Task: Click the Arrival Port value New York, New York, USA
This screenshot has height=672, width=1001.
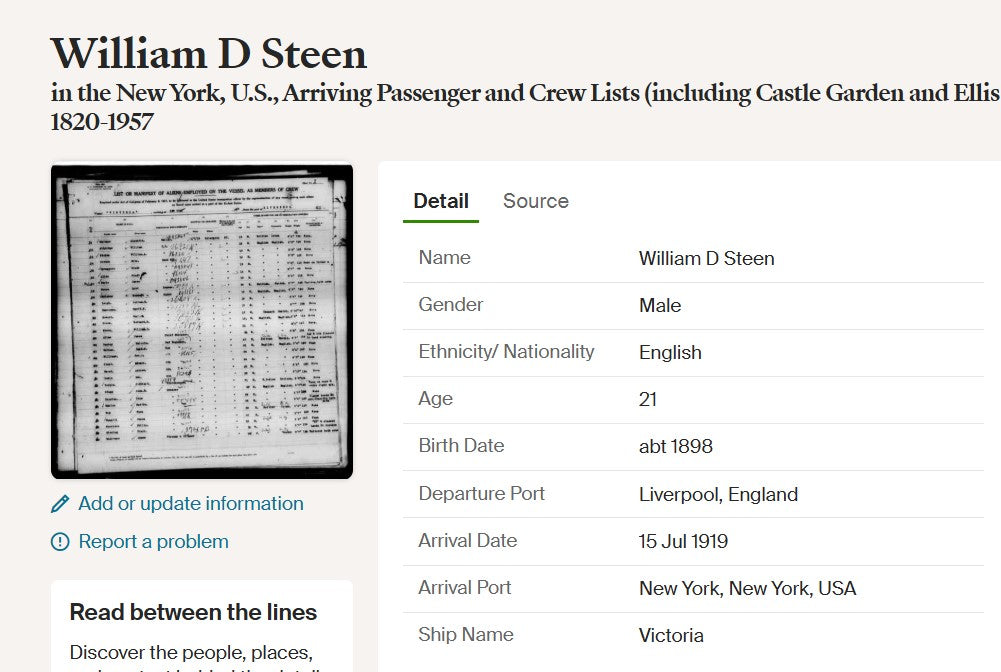Action: (747, 589)
